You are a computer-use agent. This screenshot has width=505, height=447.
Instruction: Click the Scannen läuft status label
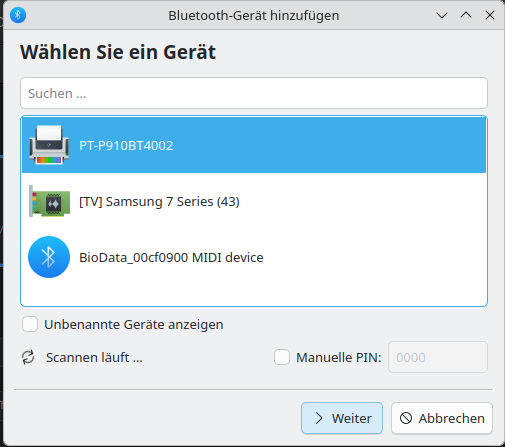[x=94, y=357]
